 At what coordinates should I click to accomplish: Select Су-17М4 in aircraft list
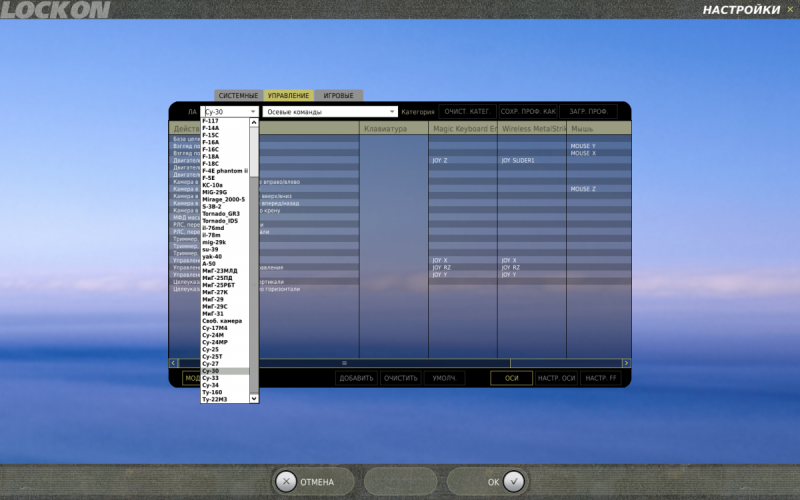pyautogui.click(x=225, y=328)
